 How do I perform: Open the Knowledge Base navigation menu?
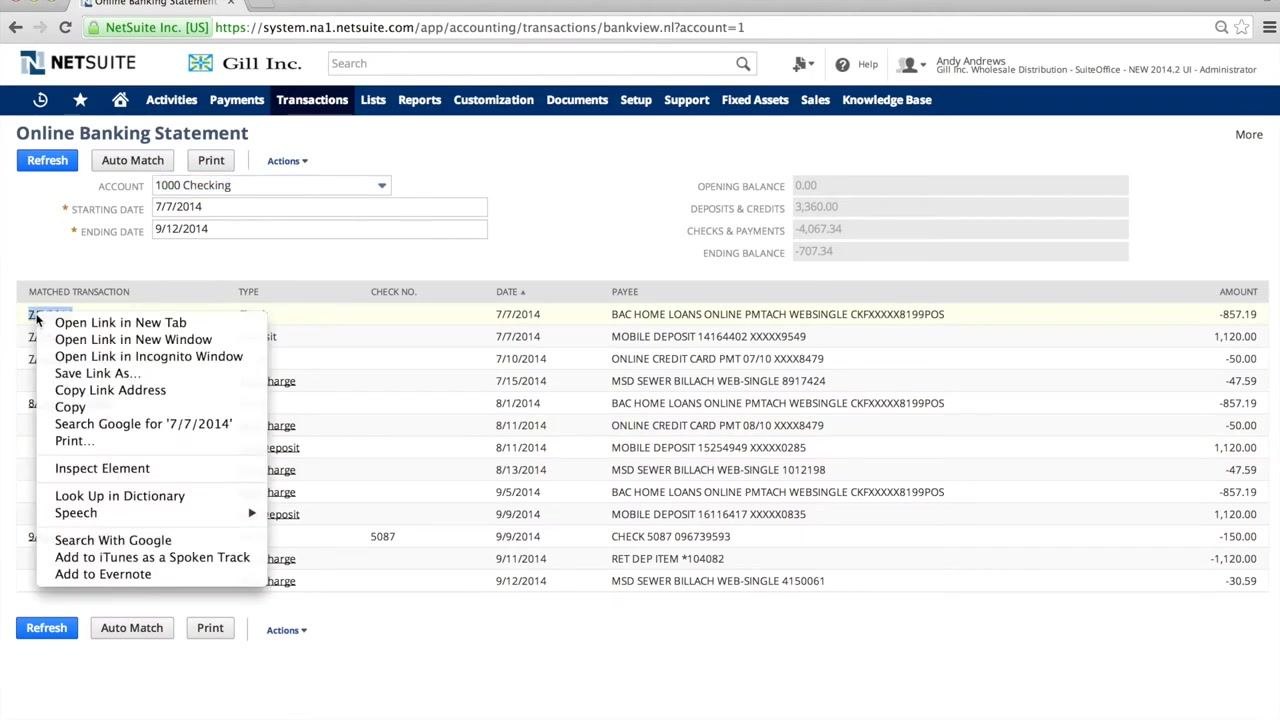point(886,100)
